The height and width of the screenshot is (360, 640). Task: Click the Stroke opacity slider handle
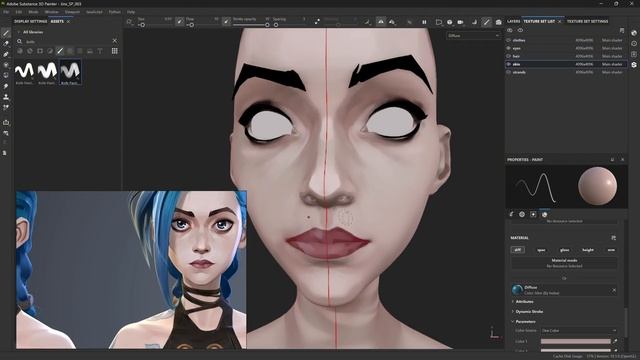click(267, 25)
